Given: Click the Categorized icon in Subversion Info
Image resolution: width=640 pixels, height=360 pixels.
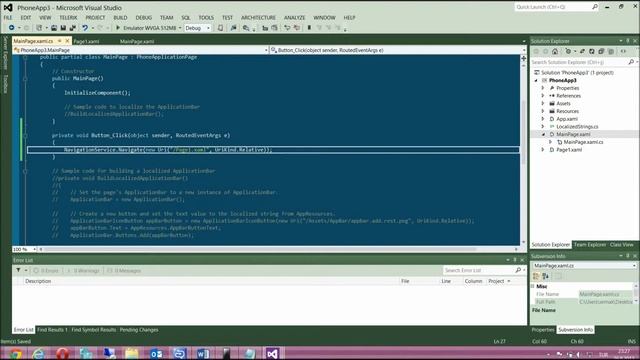Looking at the screenshot, I should tap(536, 276).
